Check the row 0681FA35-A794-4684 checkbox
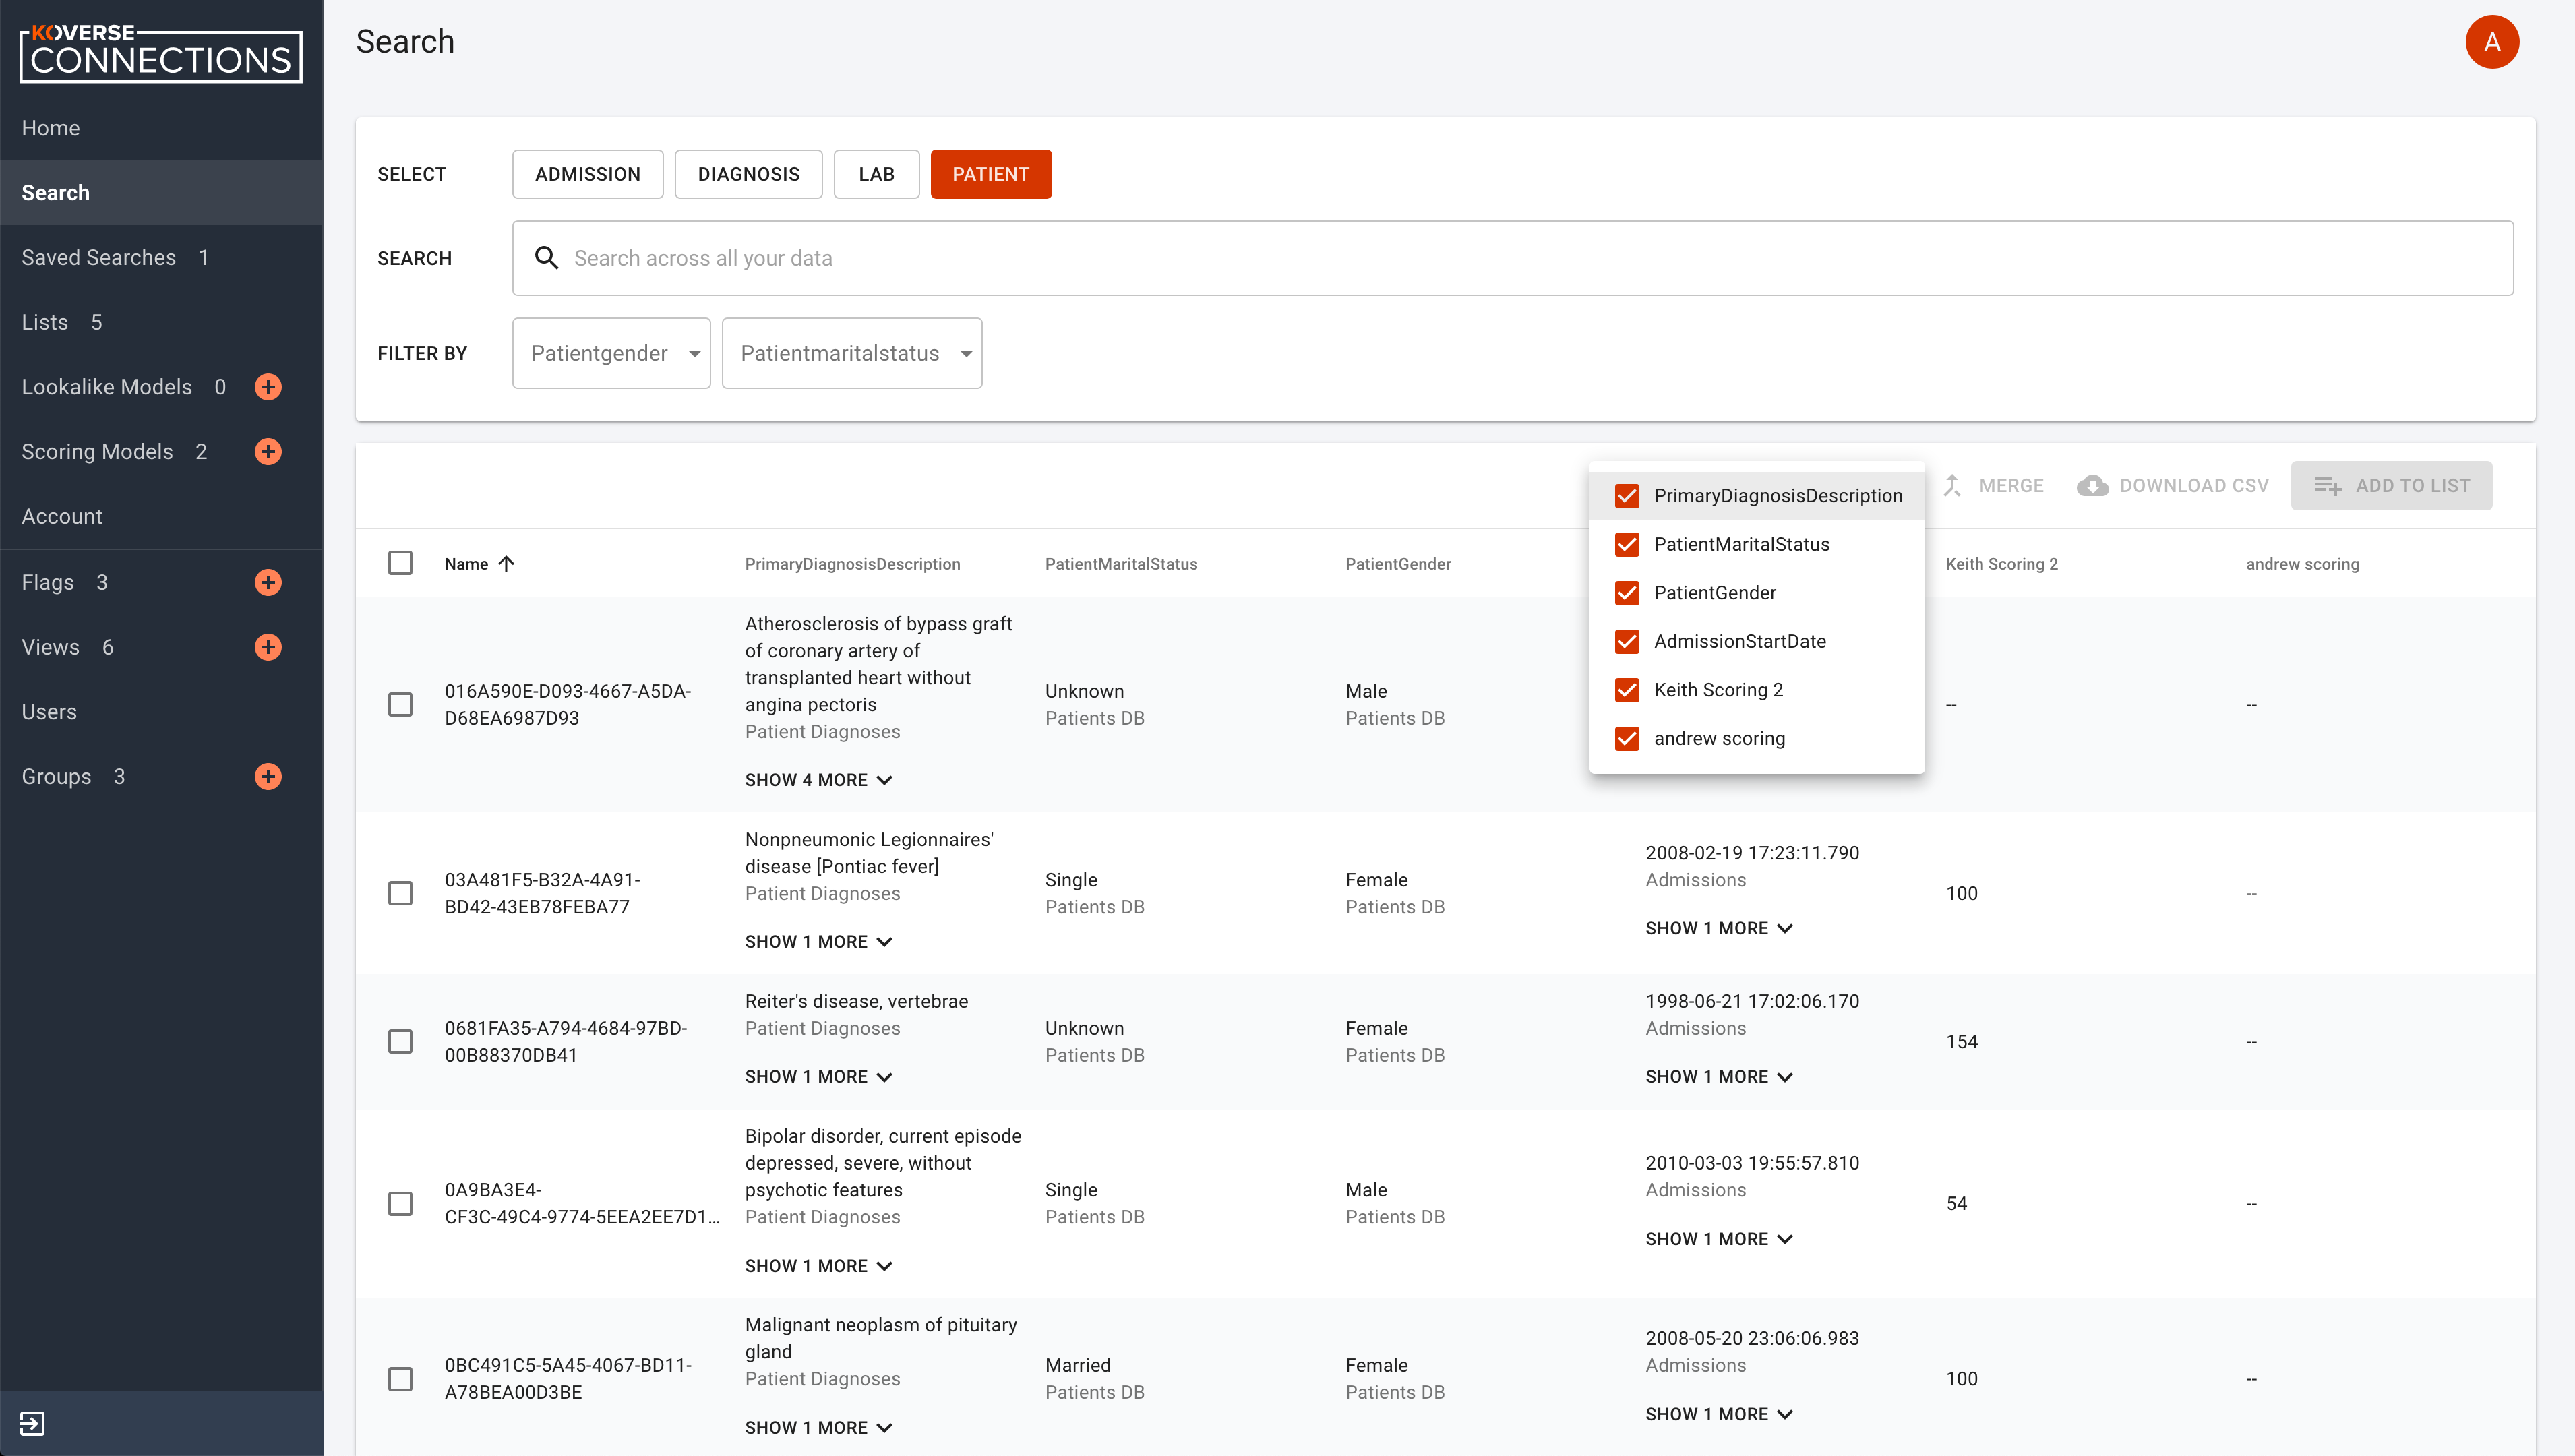 [x=400, y=1041]
